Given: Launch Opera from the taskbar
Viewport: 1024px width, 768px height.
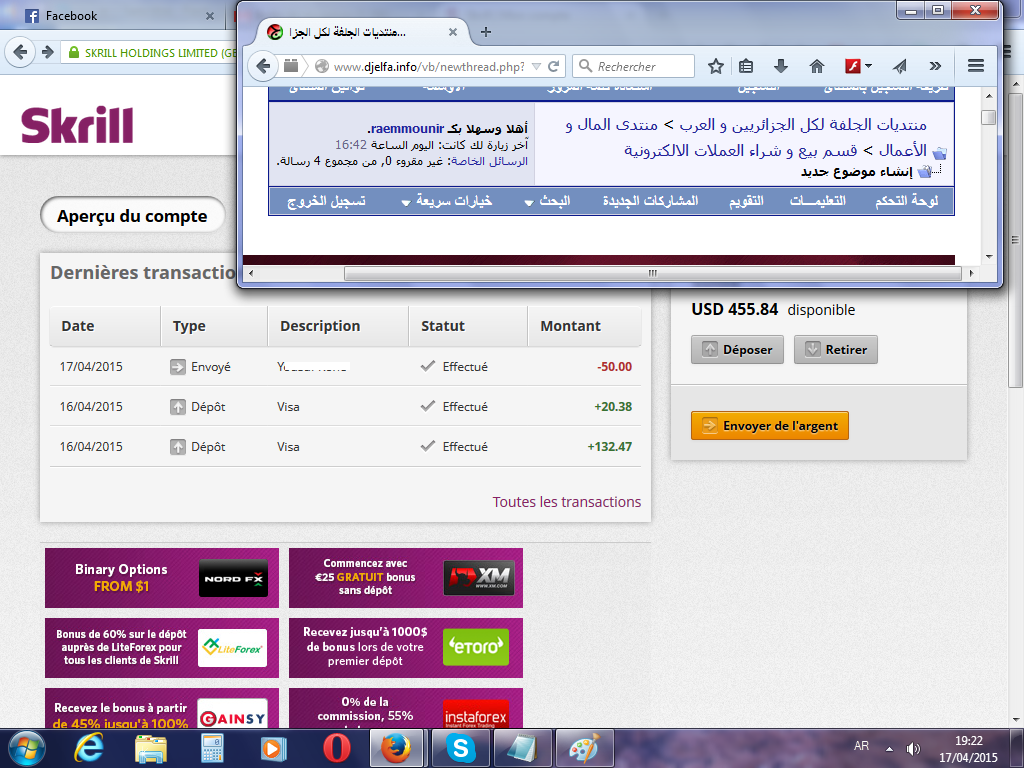Looking at the screenshot, I should [336, 748].
